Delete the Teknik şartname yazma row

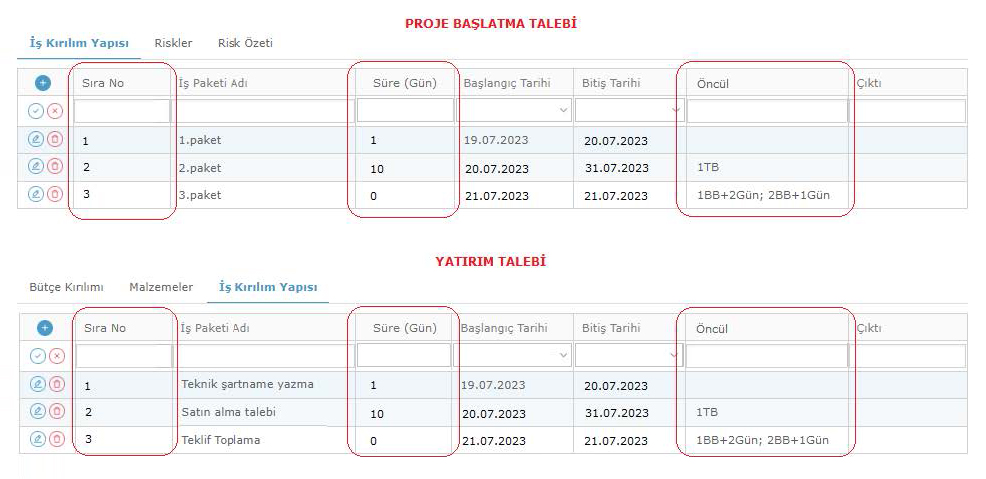click(x=56, y=384)
